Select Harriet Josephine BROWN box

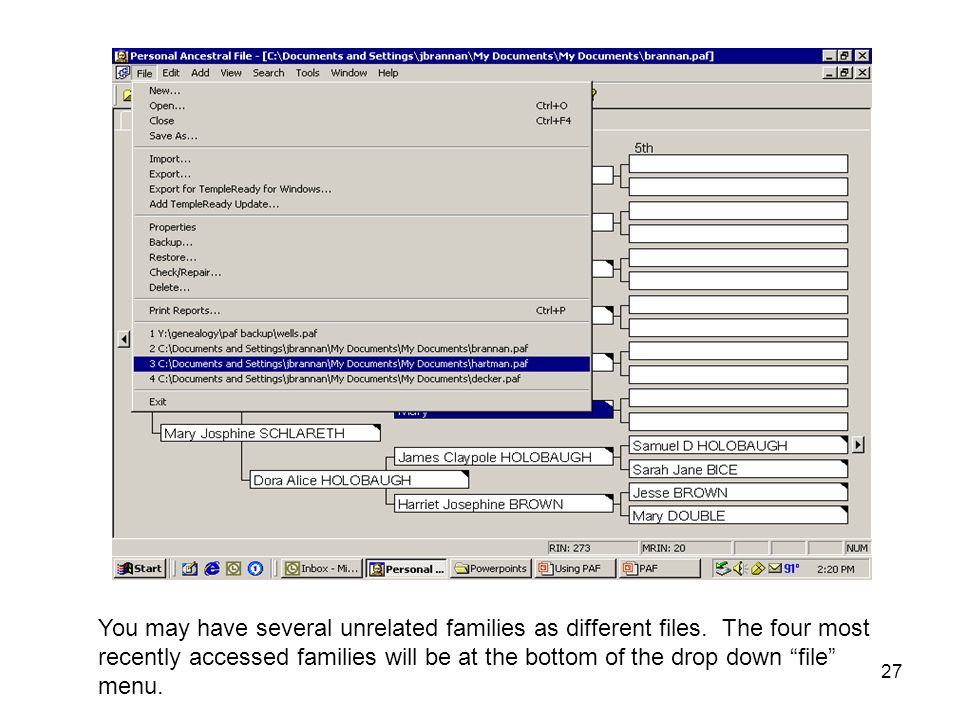[503, 504]
